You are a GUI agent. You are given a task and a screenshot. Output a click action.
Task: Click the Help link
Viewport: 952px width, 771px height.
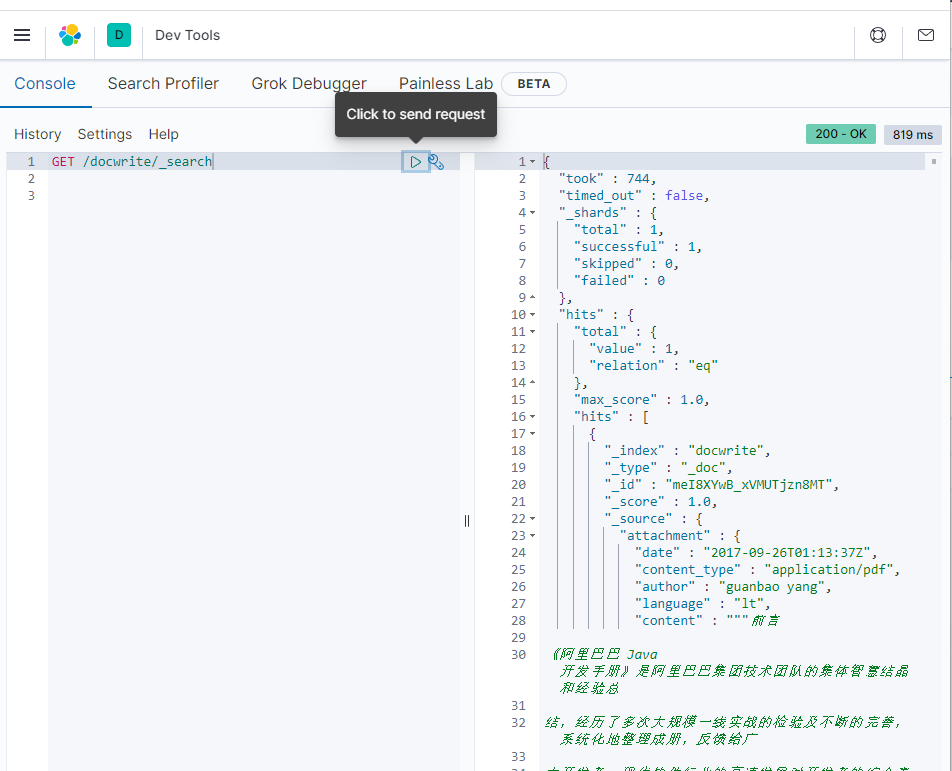pos(164,134)
